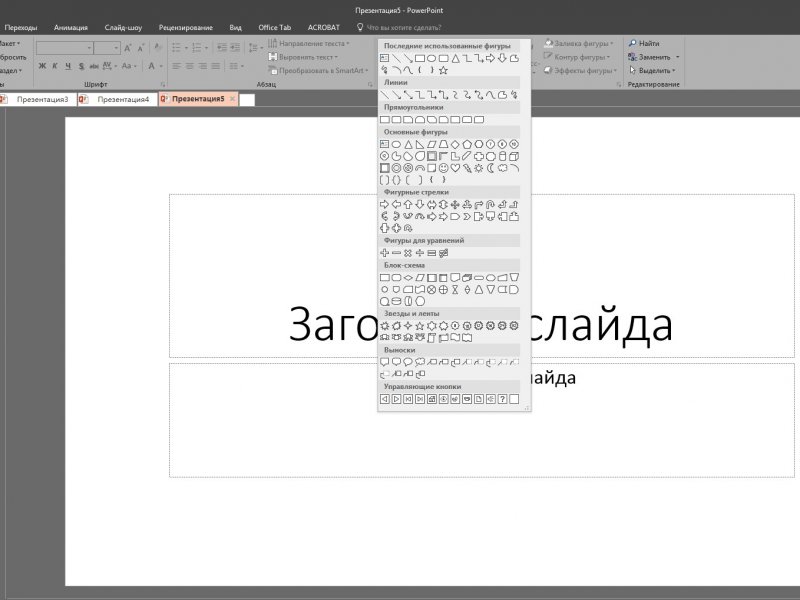Select the Help action button with question mark
Image resolution: width=800 pixels, height=600 pixels.
(x=502, y=399)
